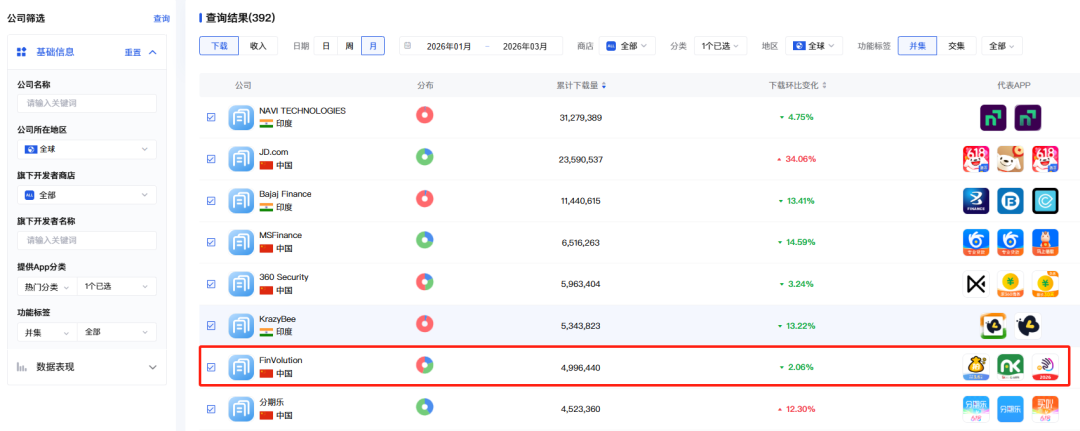Click MSFinance distribution donut chart
The height and width of the screenshot is (431, 1080).
click(425, 240)
